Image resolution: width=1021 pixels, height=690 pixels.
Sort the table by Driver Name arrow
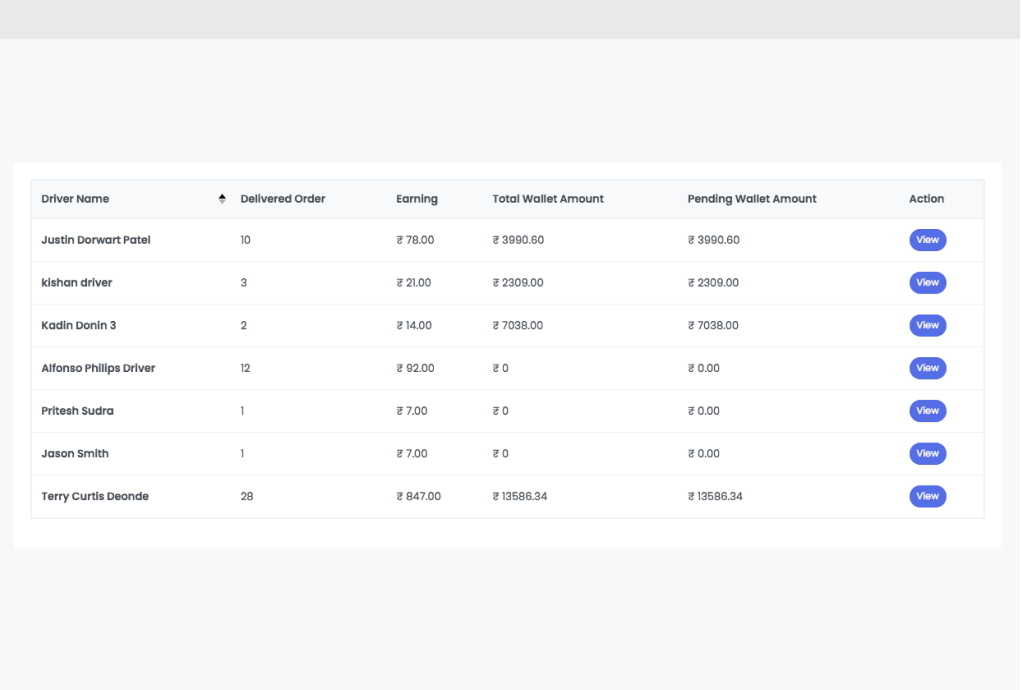(222, 199)
